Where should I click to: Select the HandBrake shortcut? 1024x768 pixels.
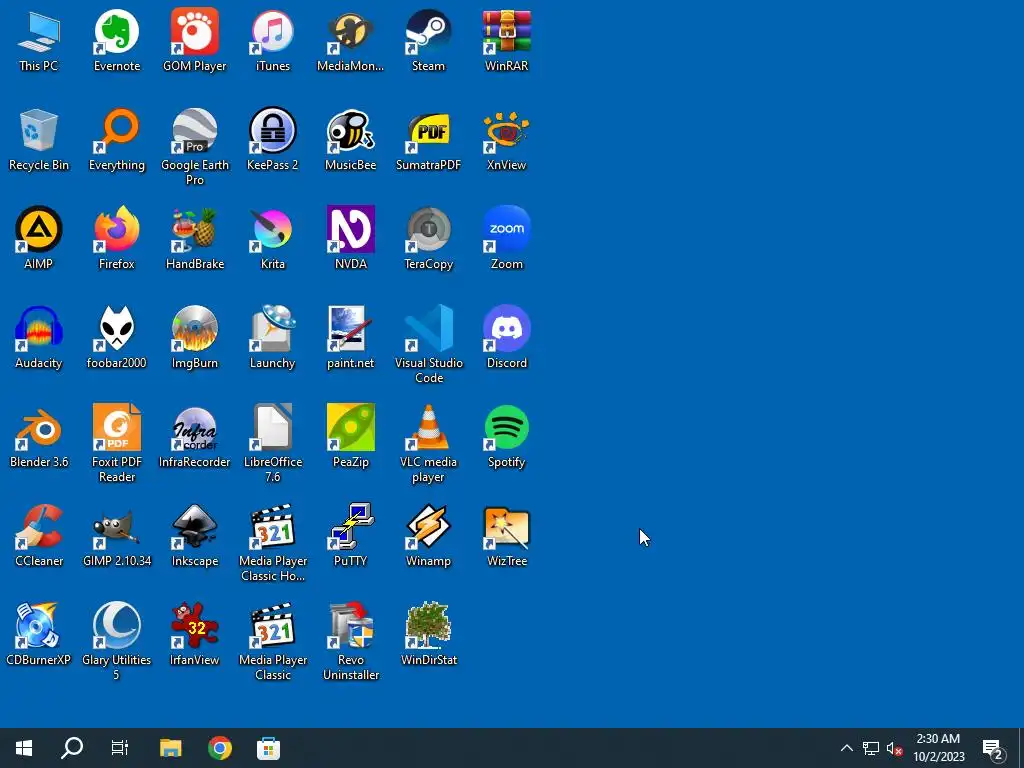[195, 229]
